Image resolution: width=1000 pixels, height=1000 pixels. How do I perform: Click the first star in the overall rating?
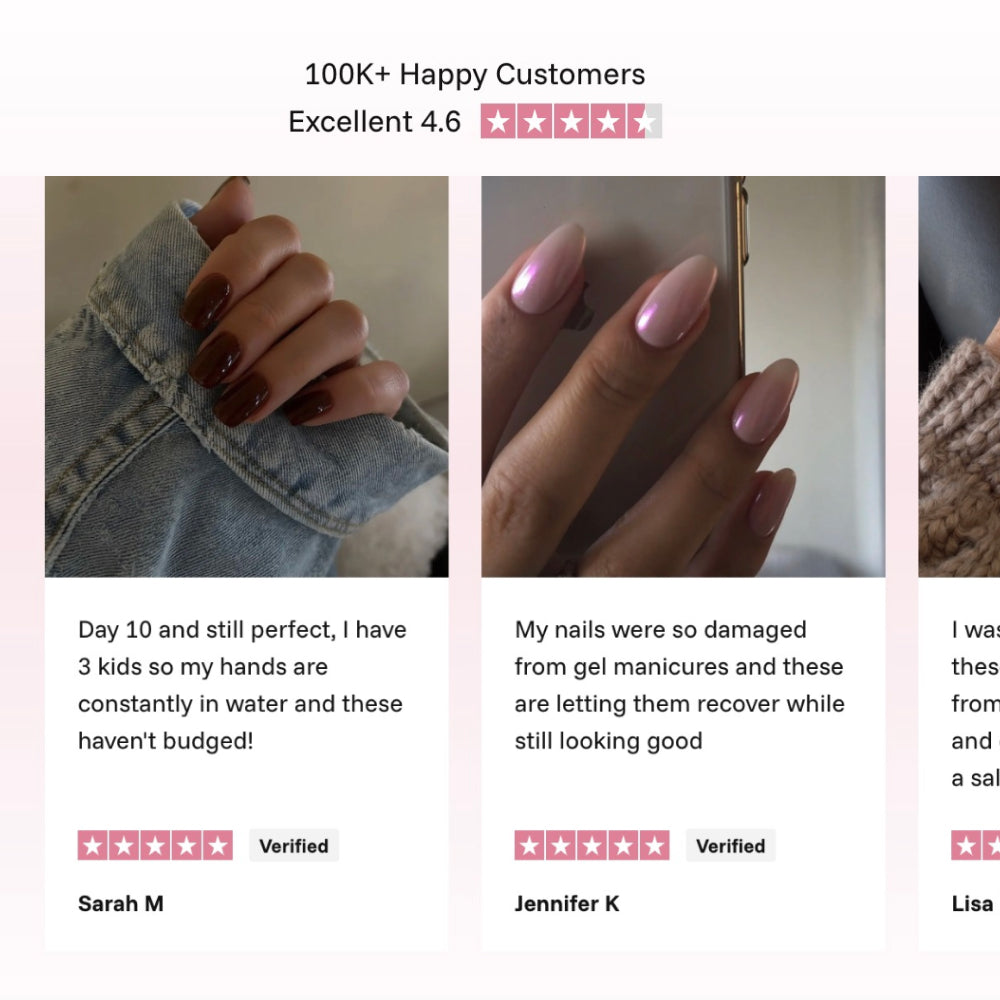(498, 122)
